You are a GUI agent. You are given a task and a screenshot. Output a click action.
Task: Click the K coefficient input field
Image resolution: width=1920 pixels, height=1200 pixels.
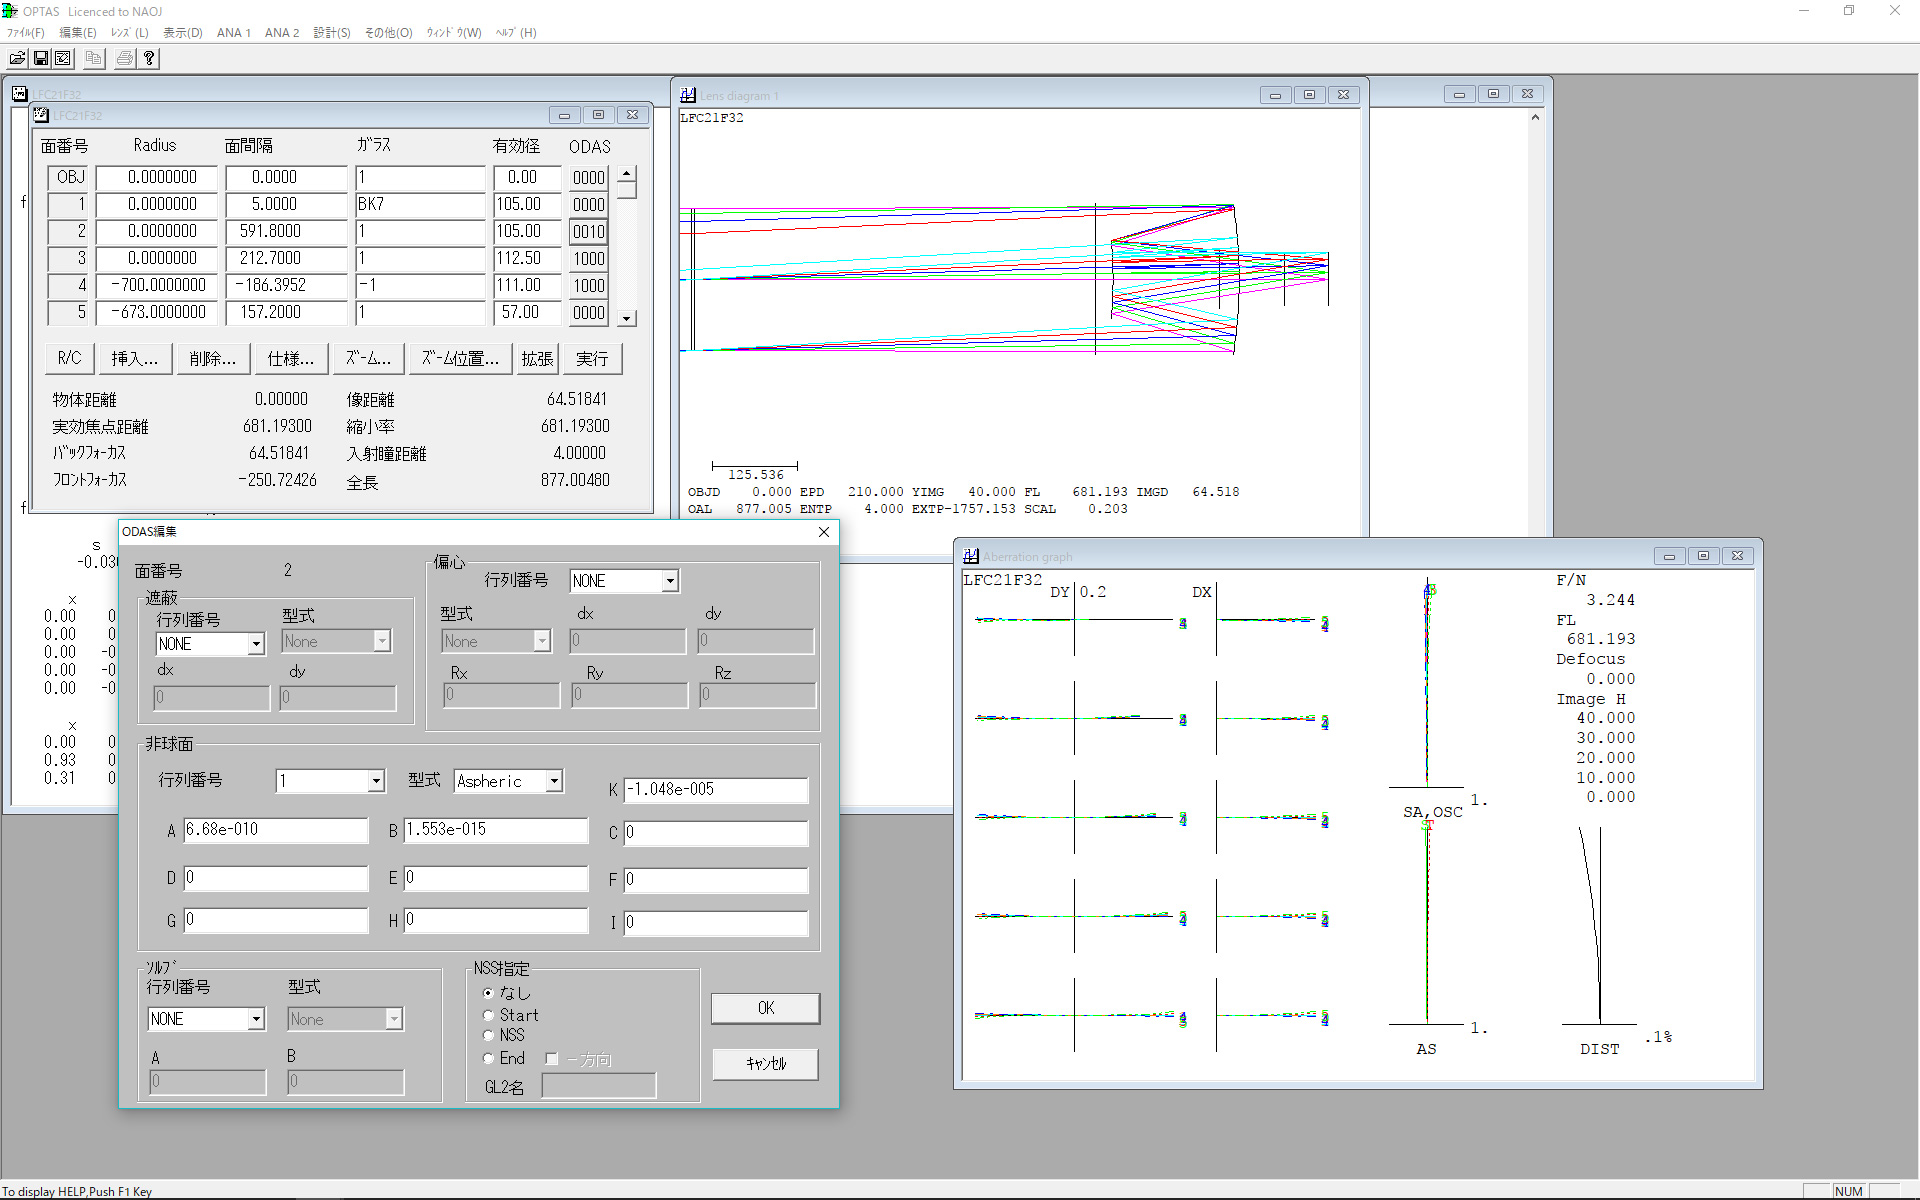click(715, 790)
